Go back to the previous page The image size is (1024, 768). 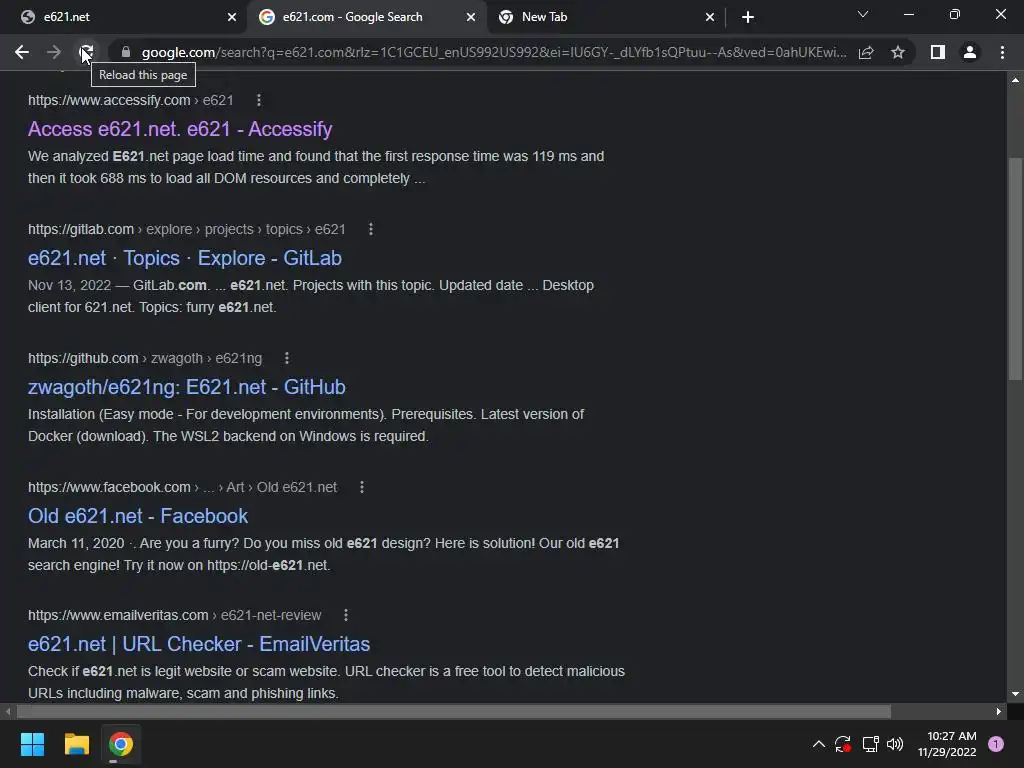pos(22,52)
